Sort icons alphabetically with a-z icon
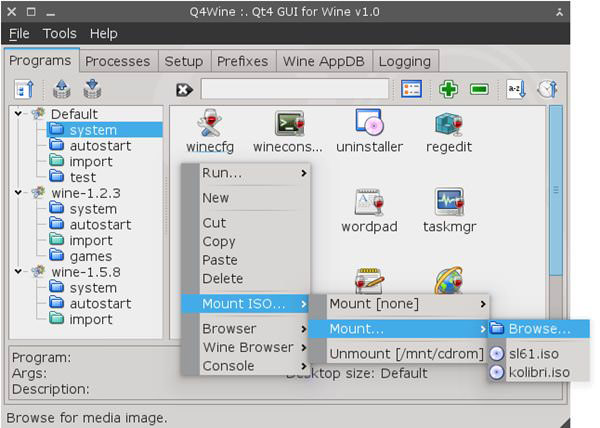 click(x=516, y=90)
